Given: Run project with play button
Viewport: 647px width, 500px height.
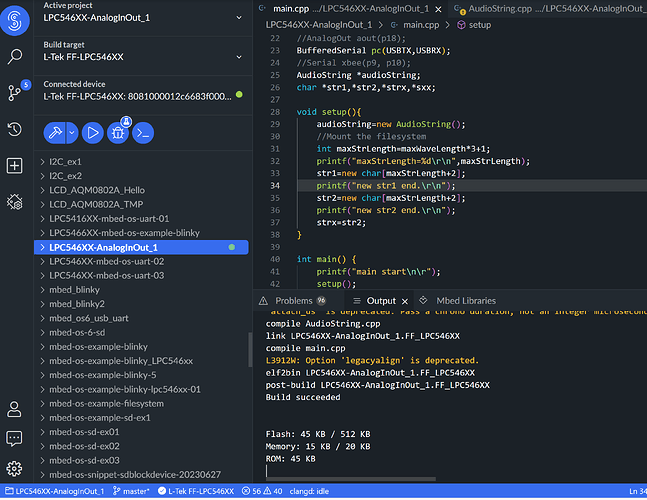Looking at the screenshot, I should tap(92, 133).
